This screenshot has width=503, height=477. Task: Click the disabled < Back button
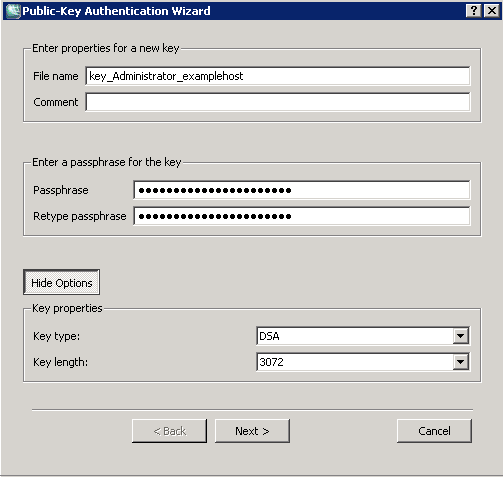pos(169,431)
